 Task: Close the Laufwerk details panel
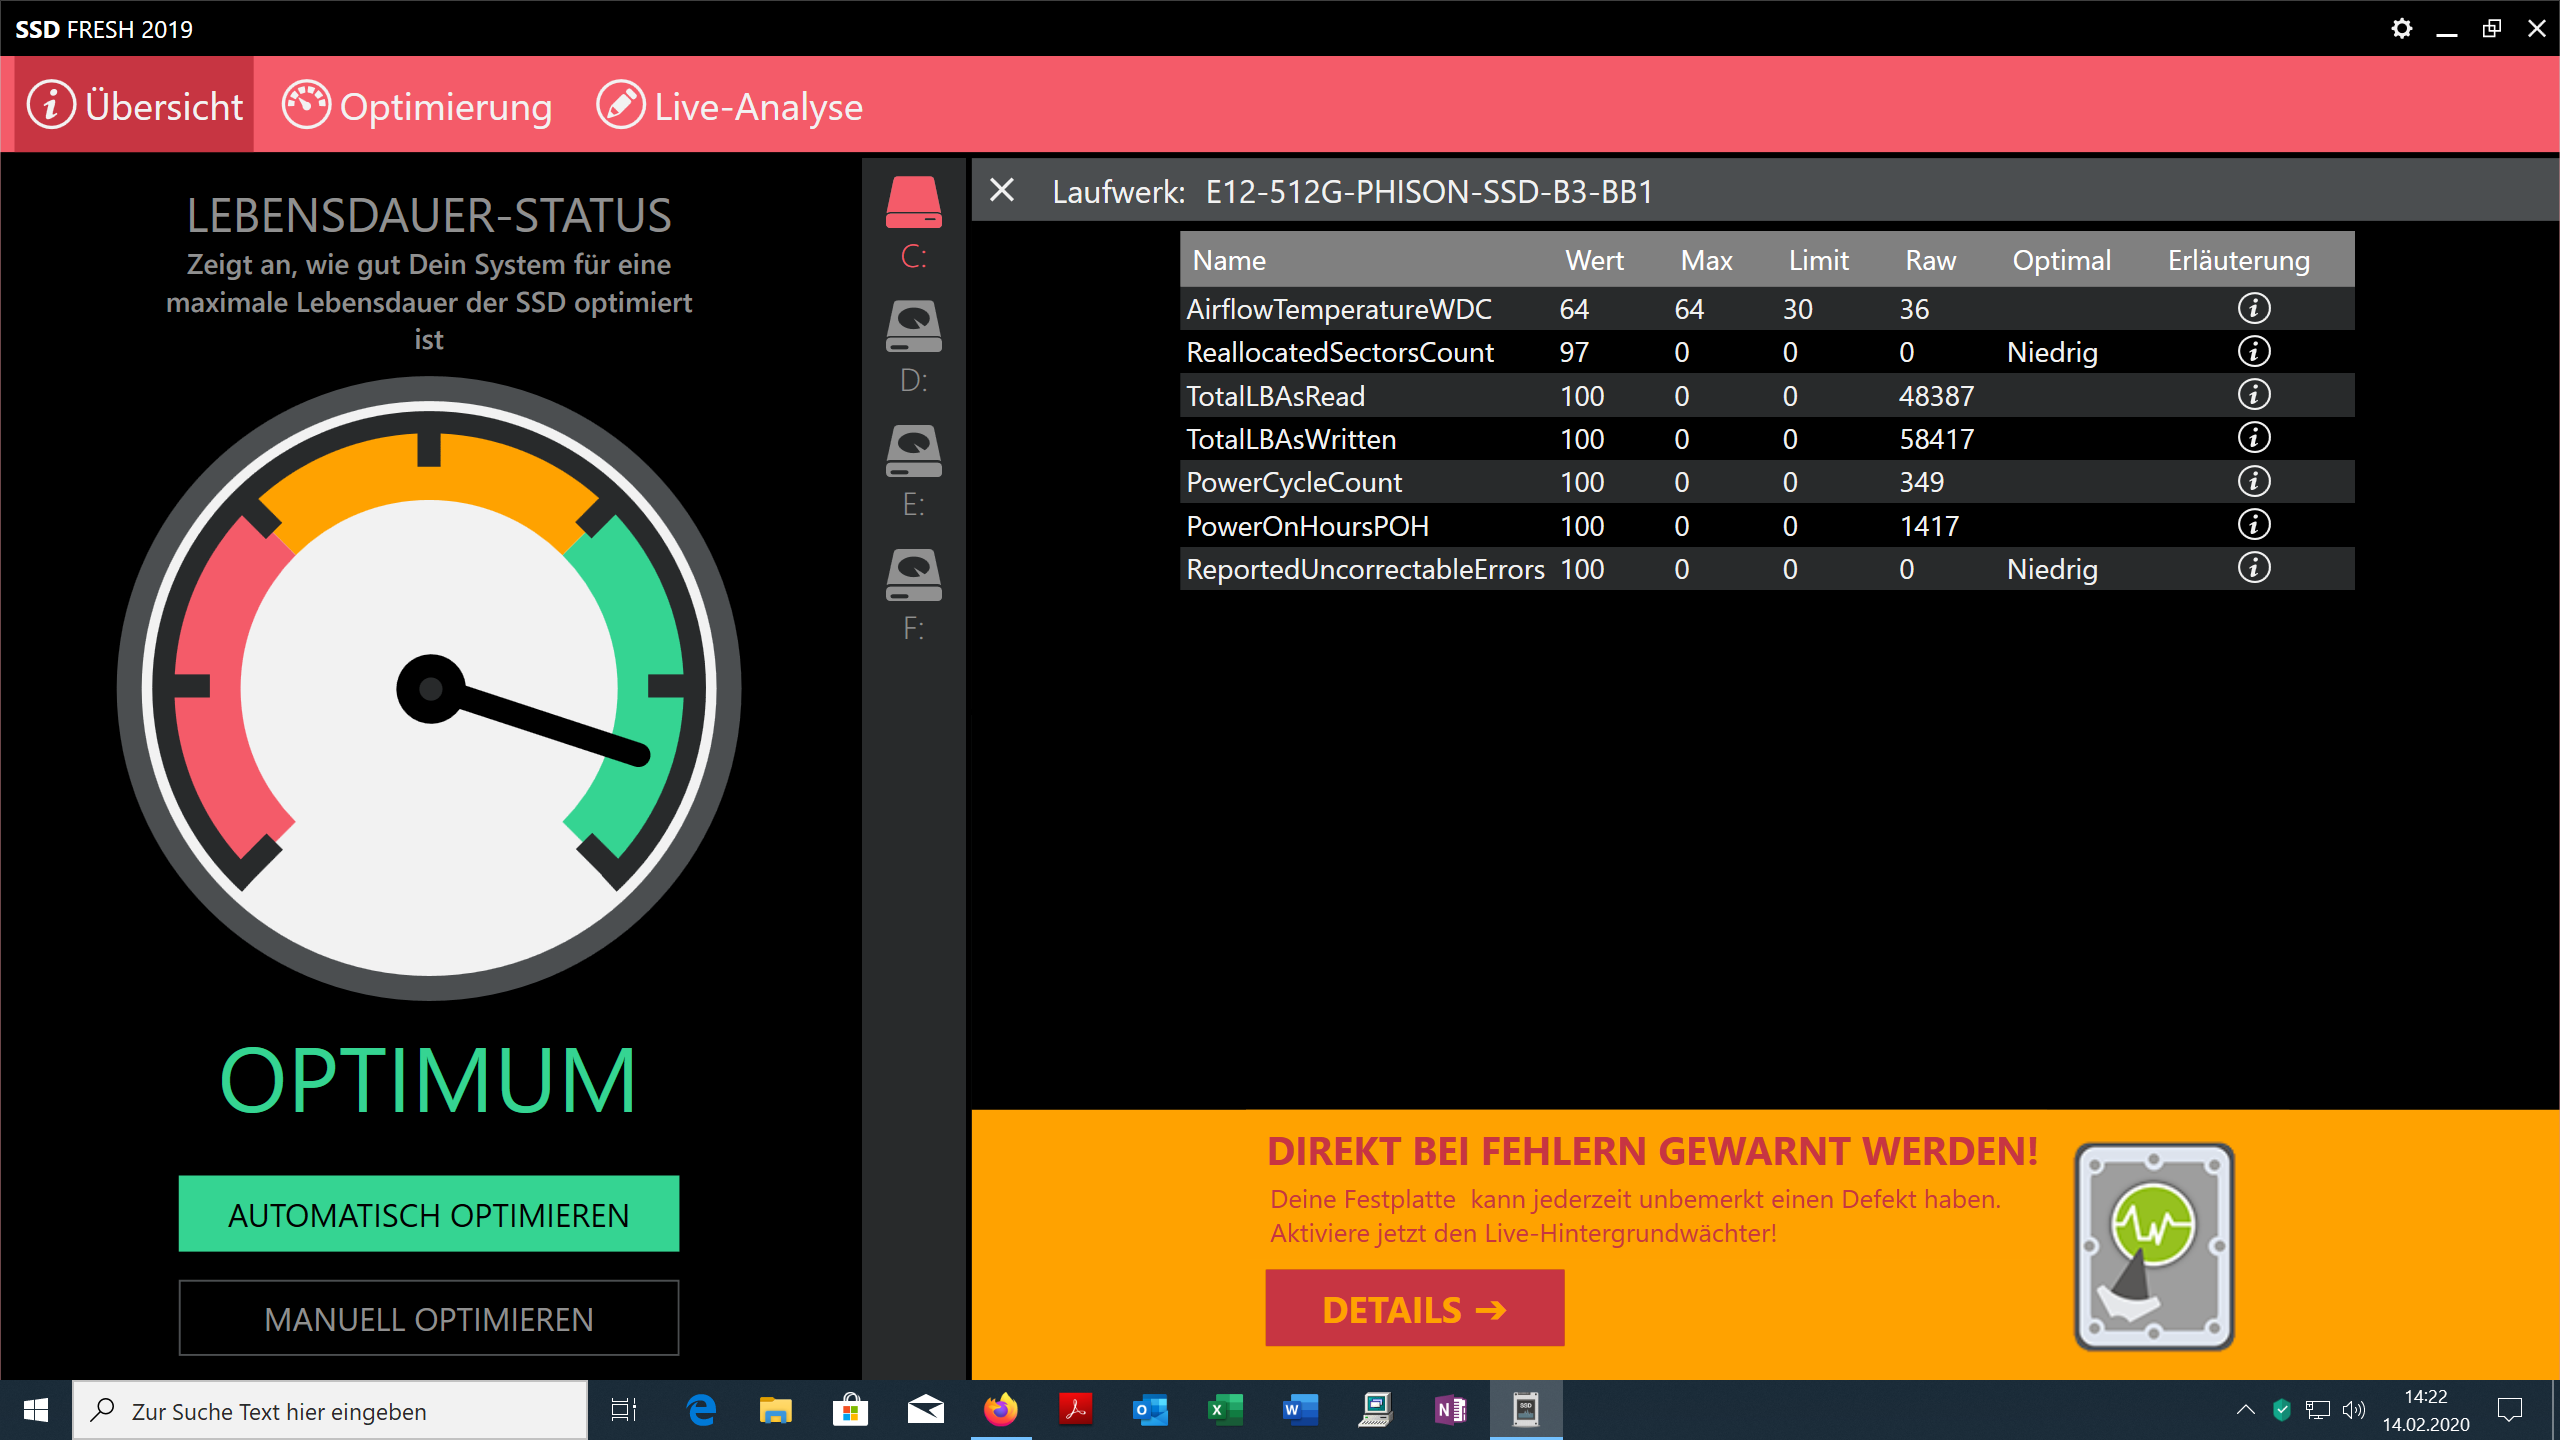pos(1001,190)
